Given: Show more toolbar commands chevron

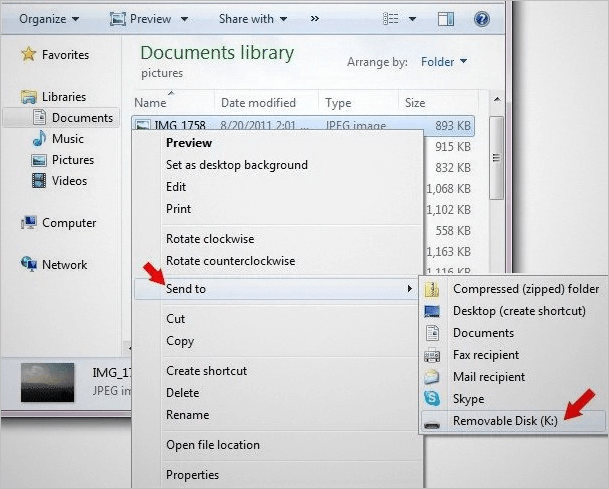Looking at the screenshot, I should pyautogui.click(x=315, y=19).
